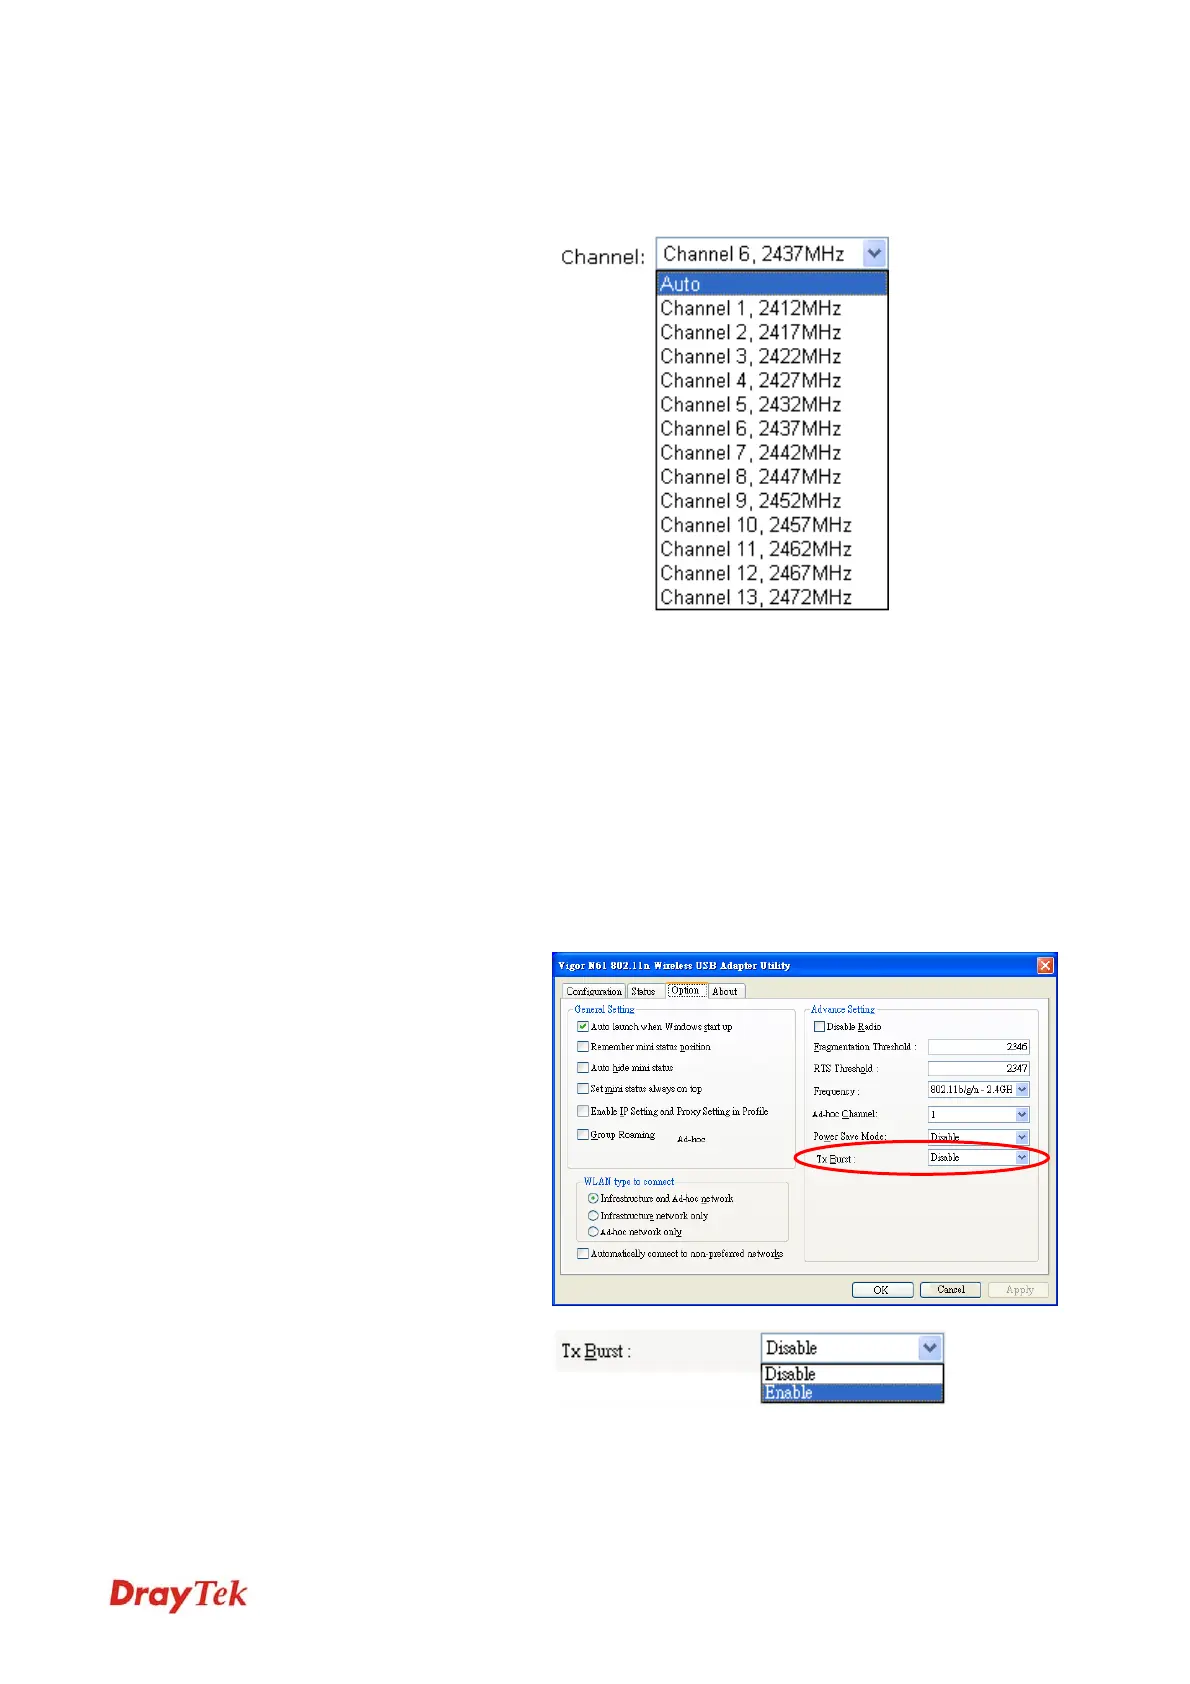Select Auto in the channel list
The width and height of the screenshot is (1190, 1684).
[771, 284]
